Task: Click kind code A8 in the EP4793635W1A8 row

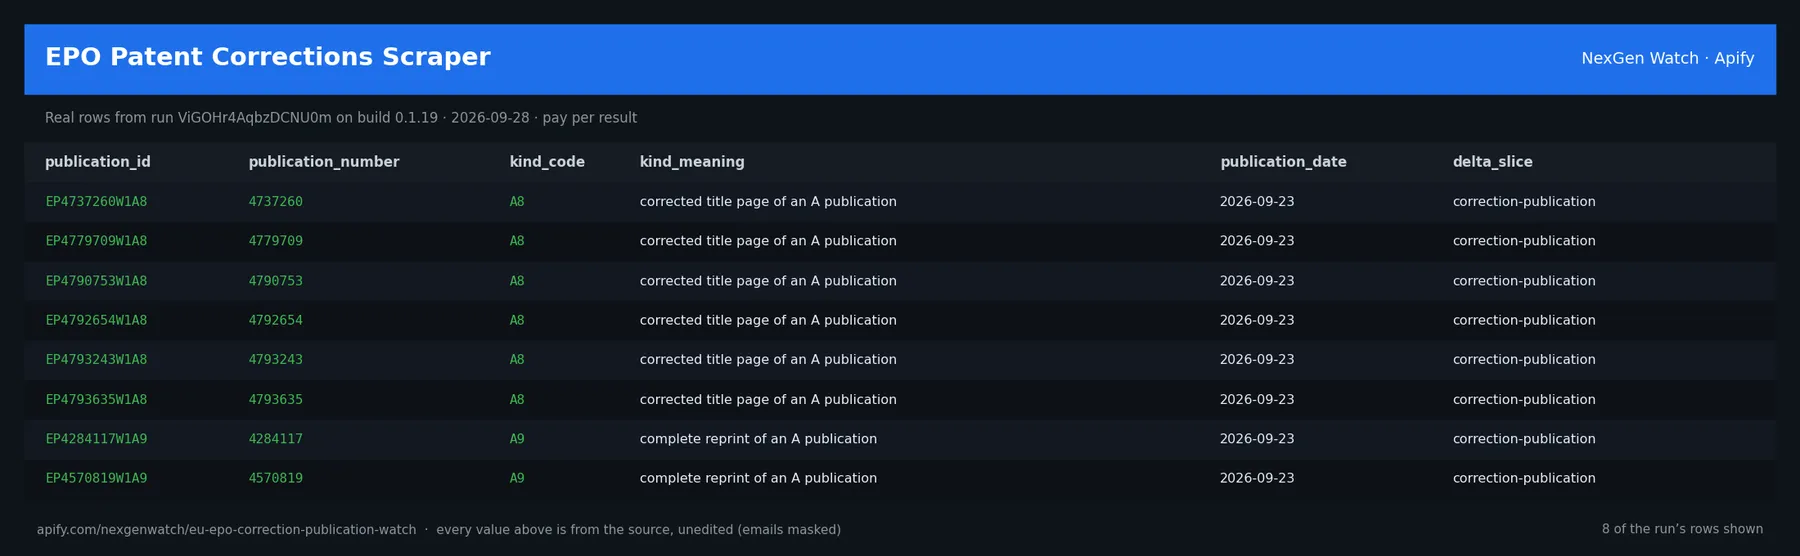Action: [x=517, y=400]
